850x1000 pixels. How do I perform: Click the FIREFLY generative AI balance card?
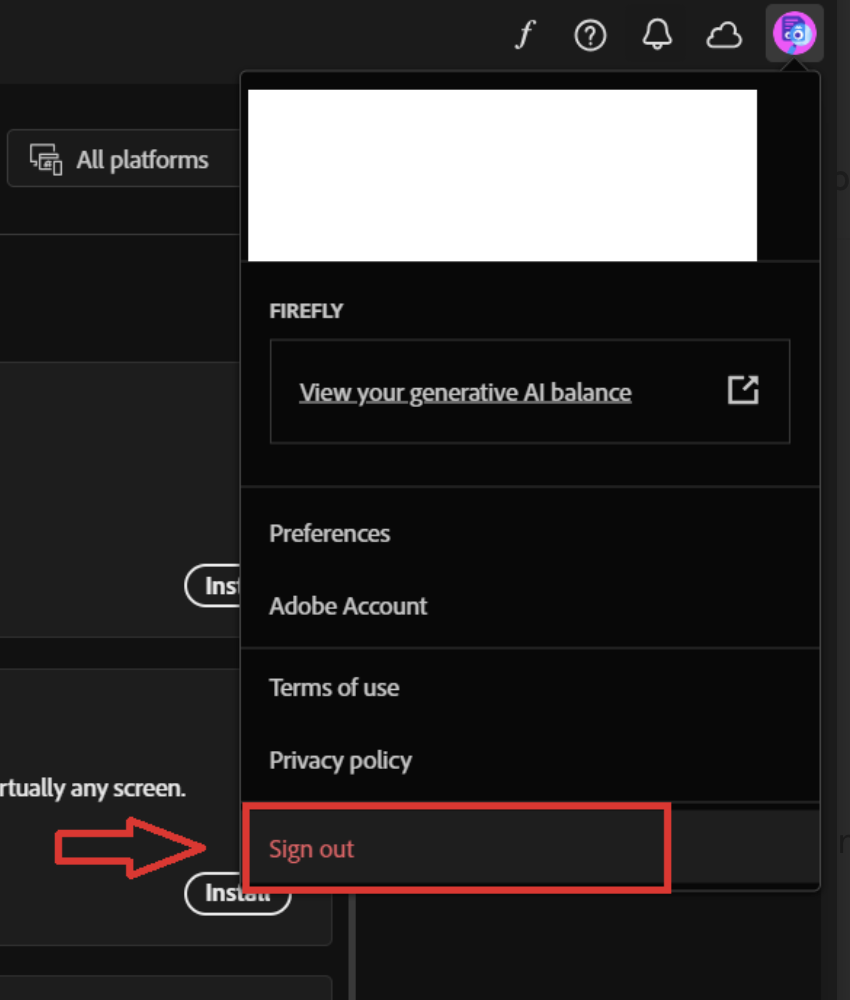[529, 391]
